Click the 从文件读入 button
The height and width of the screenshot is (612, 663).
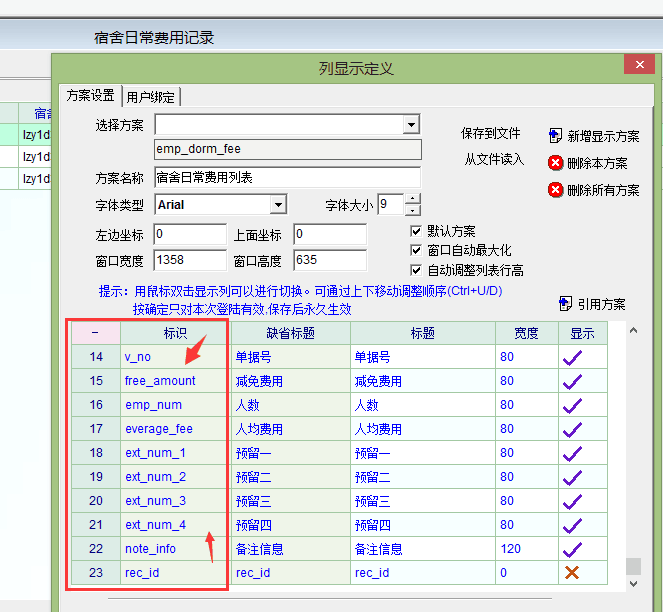click(493, 159)
